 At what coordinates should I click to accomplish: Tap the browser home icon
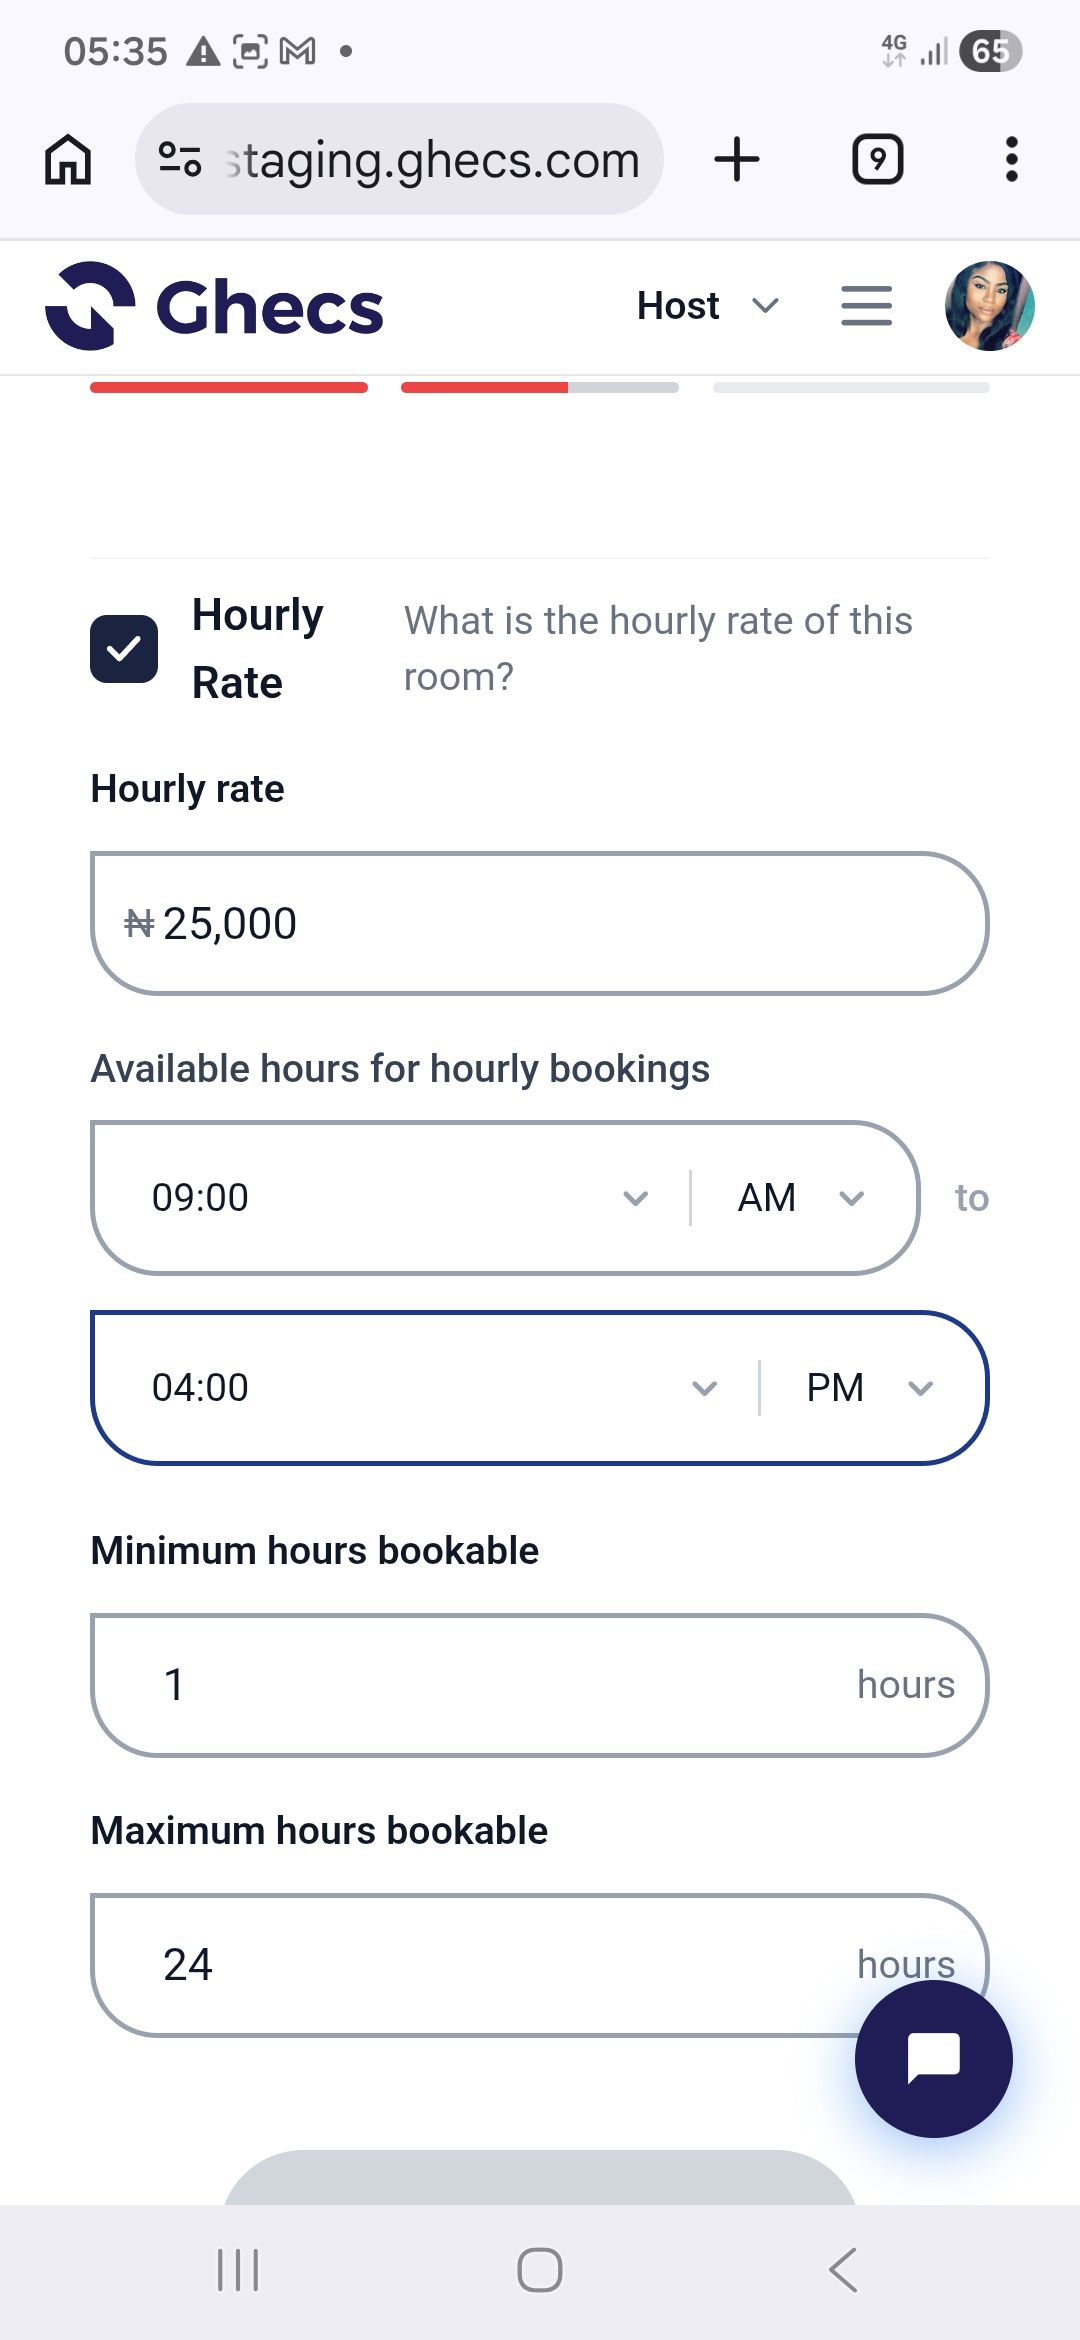[68, 160]
